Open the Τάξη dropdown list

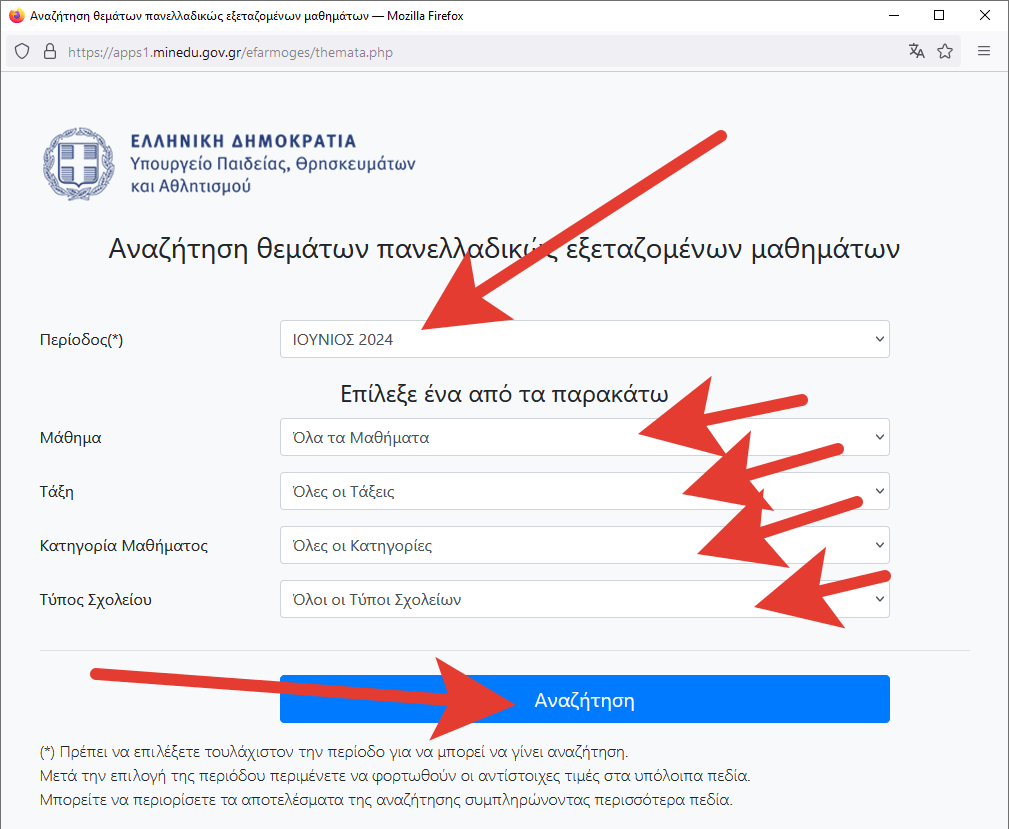click(584, 491)
